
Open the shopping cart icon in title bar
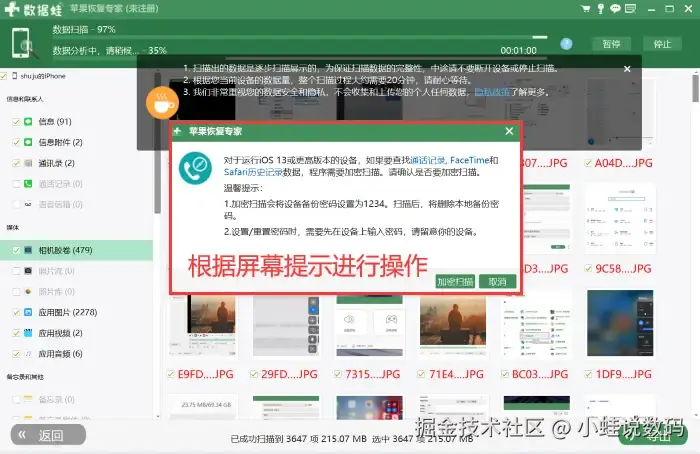[585, 8]
